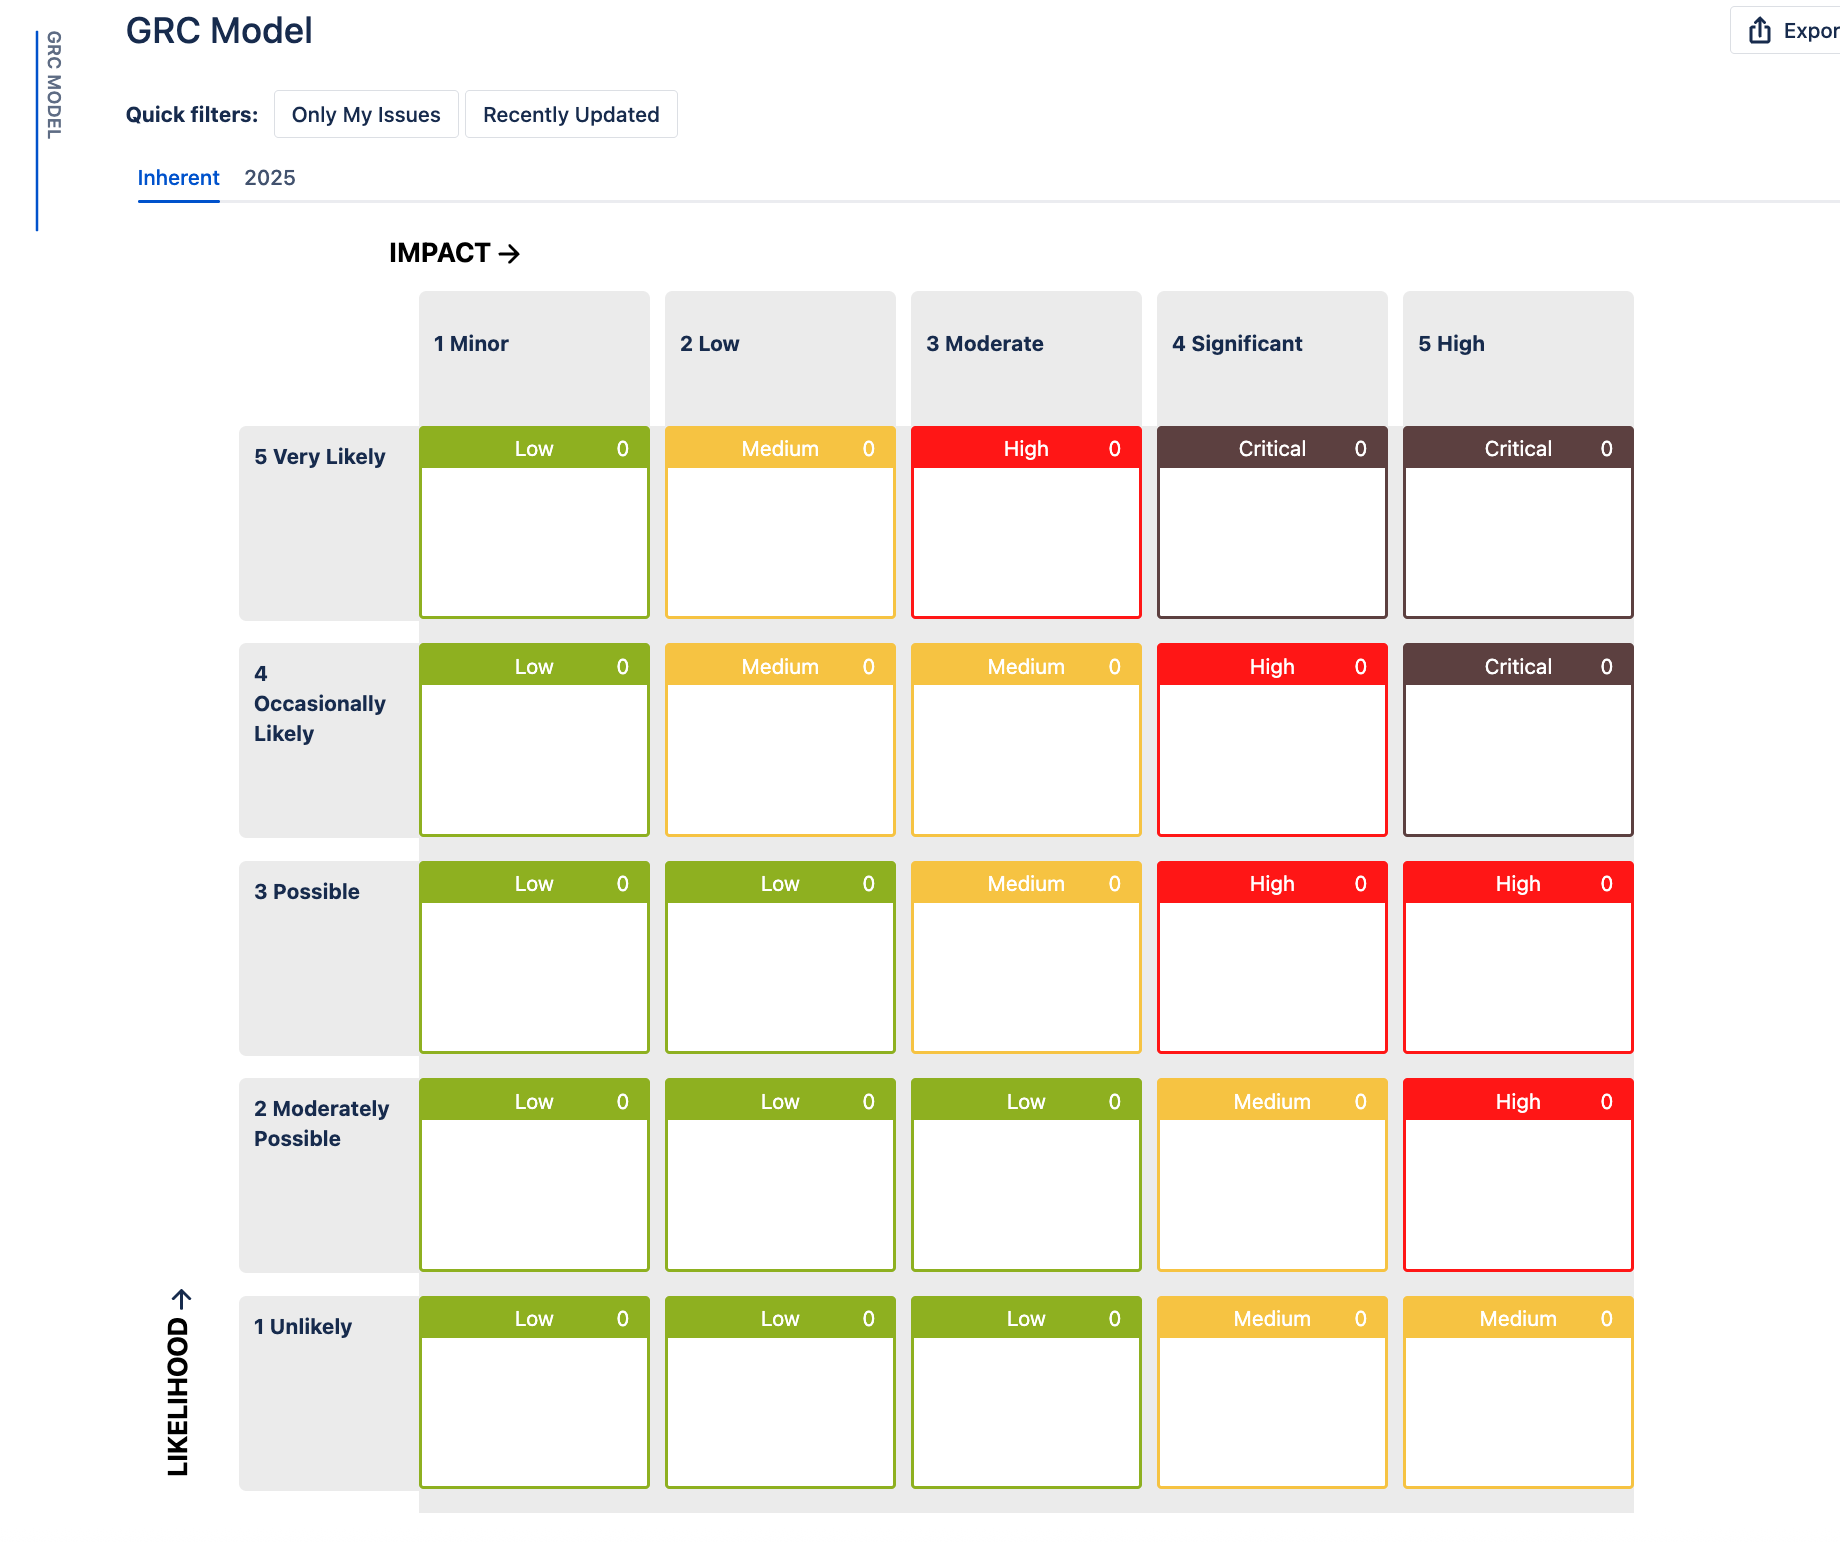This screenshot has width=1840, height=1542.
Task: Select Low cell for Unlikely, Moderate
Action: pyautogui.click(x=1026, y=1392)
